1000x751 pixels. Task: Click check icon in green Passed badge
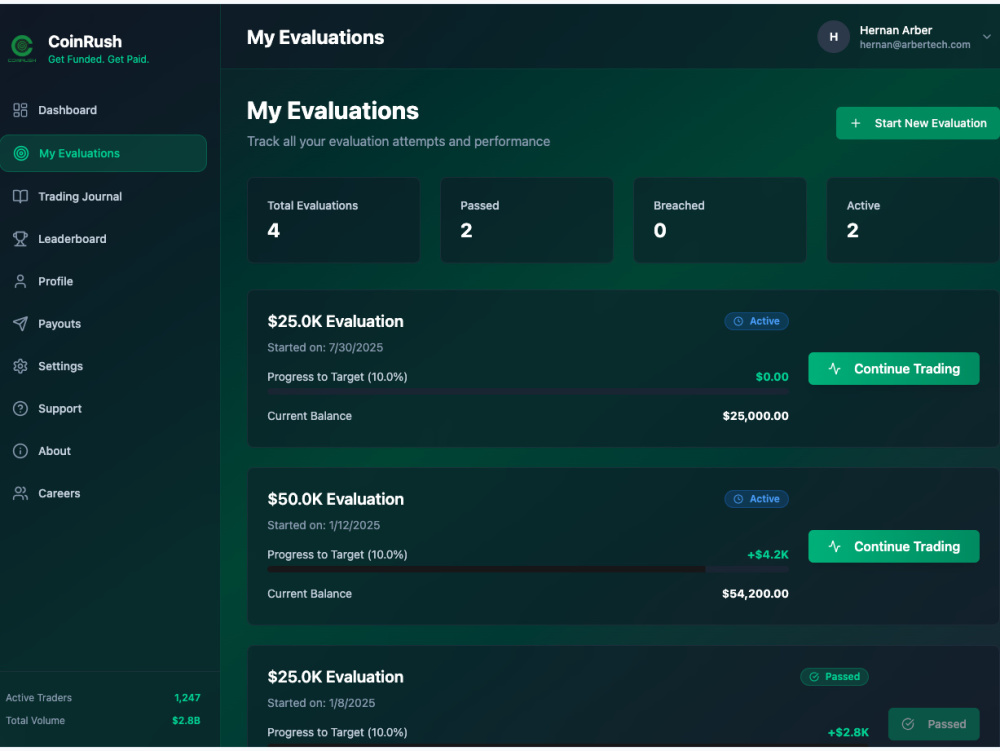point(814,677)
